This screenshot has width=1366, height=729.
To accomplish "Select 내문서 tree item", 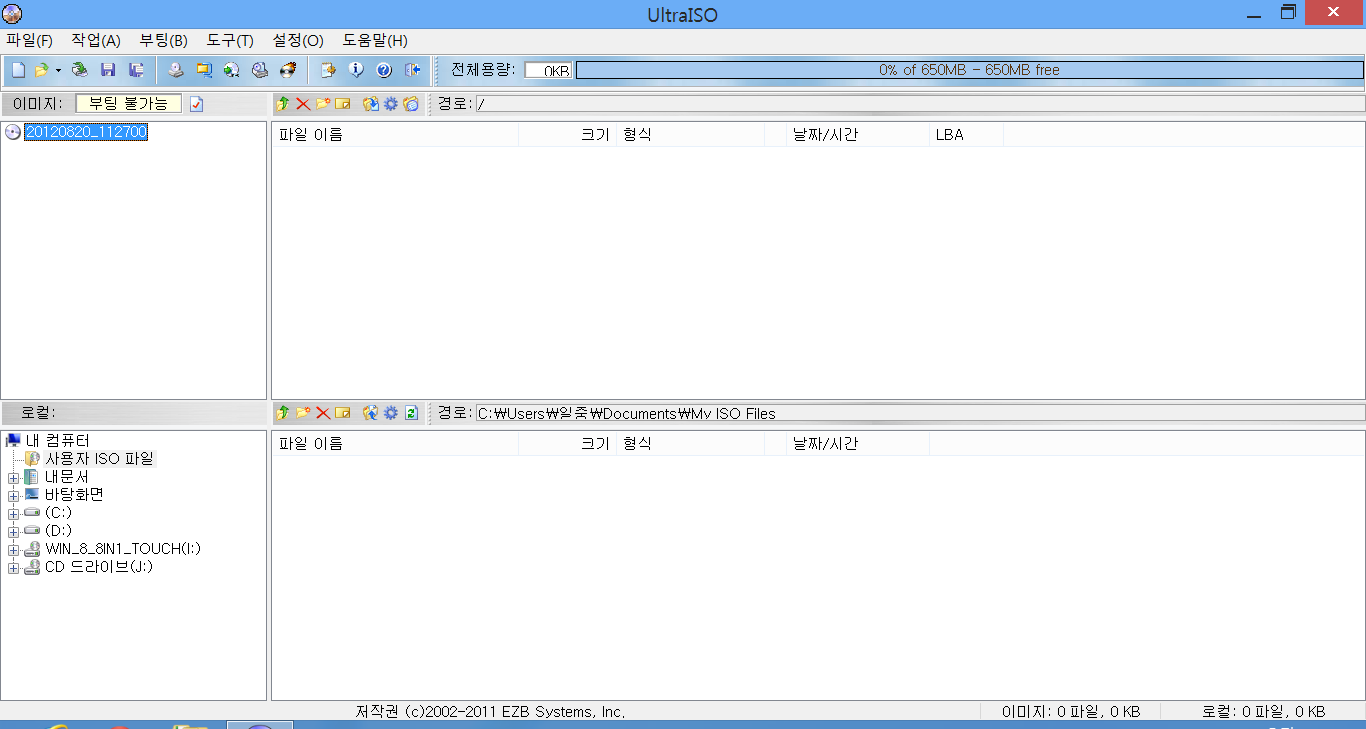I will [x=66, y=477].
